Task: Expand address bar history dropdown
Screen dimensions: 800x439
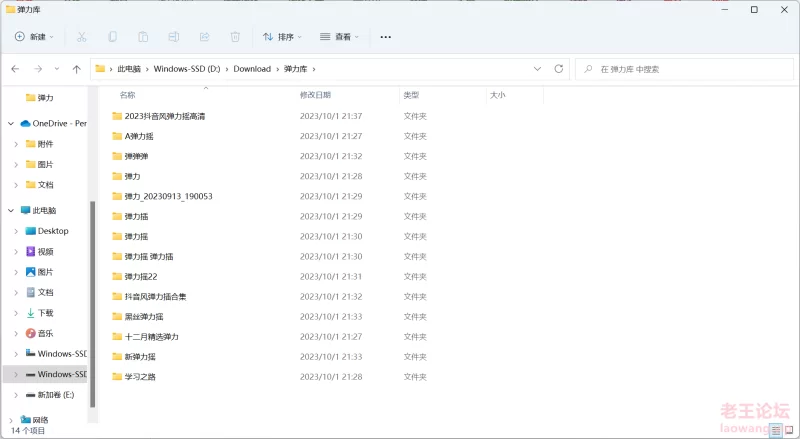Action: (537, 69)
